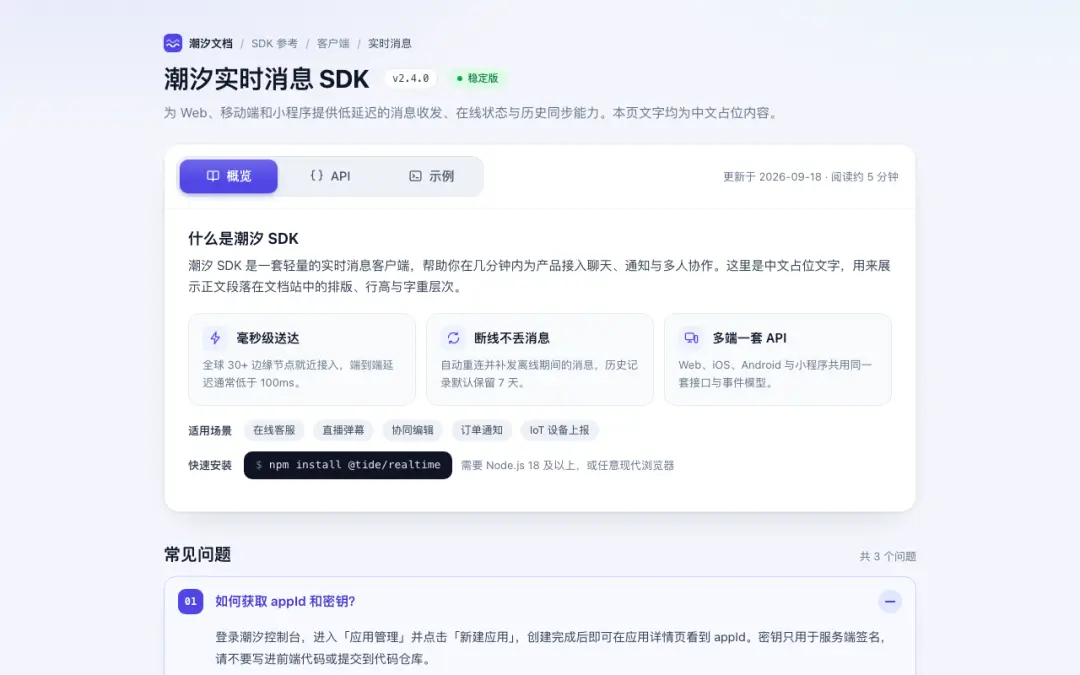Click the v2.4.0 version badge
This screenshot has height=675, width=1080.
411,79
